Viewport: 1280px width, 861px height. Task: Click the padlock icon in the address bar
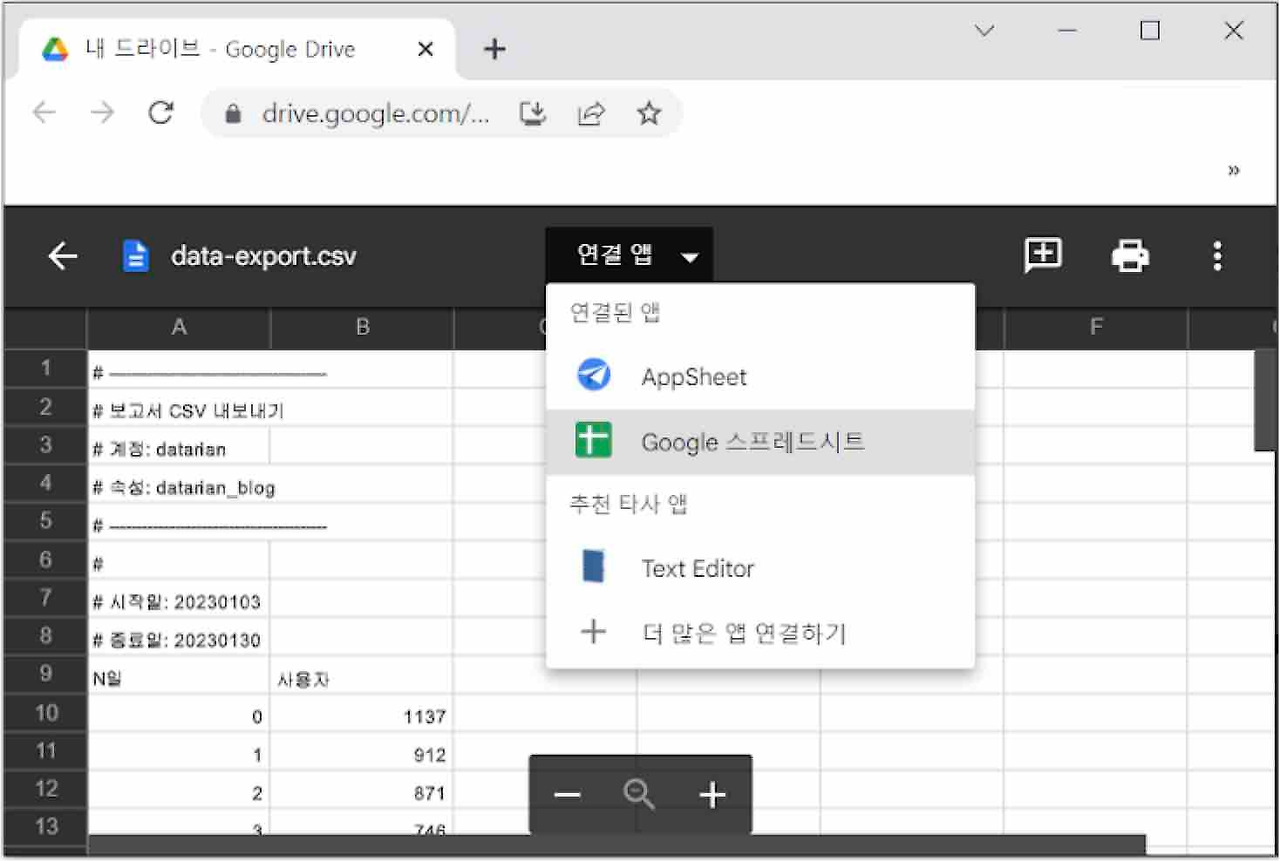coord(233,114)
